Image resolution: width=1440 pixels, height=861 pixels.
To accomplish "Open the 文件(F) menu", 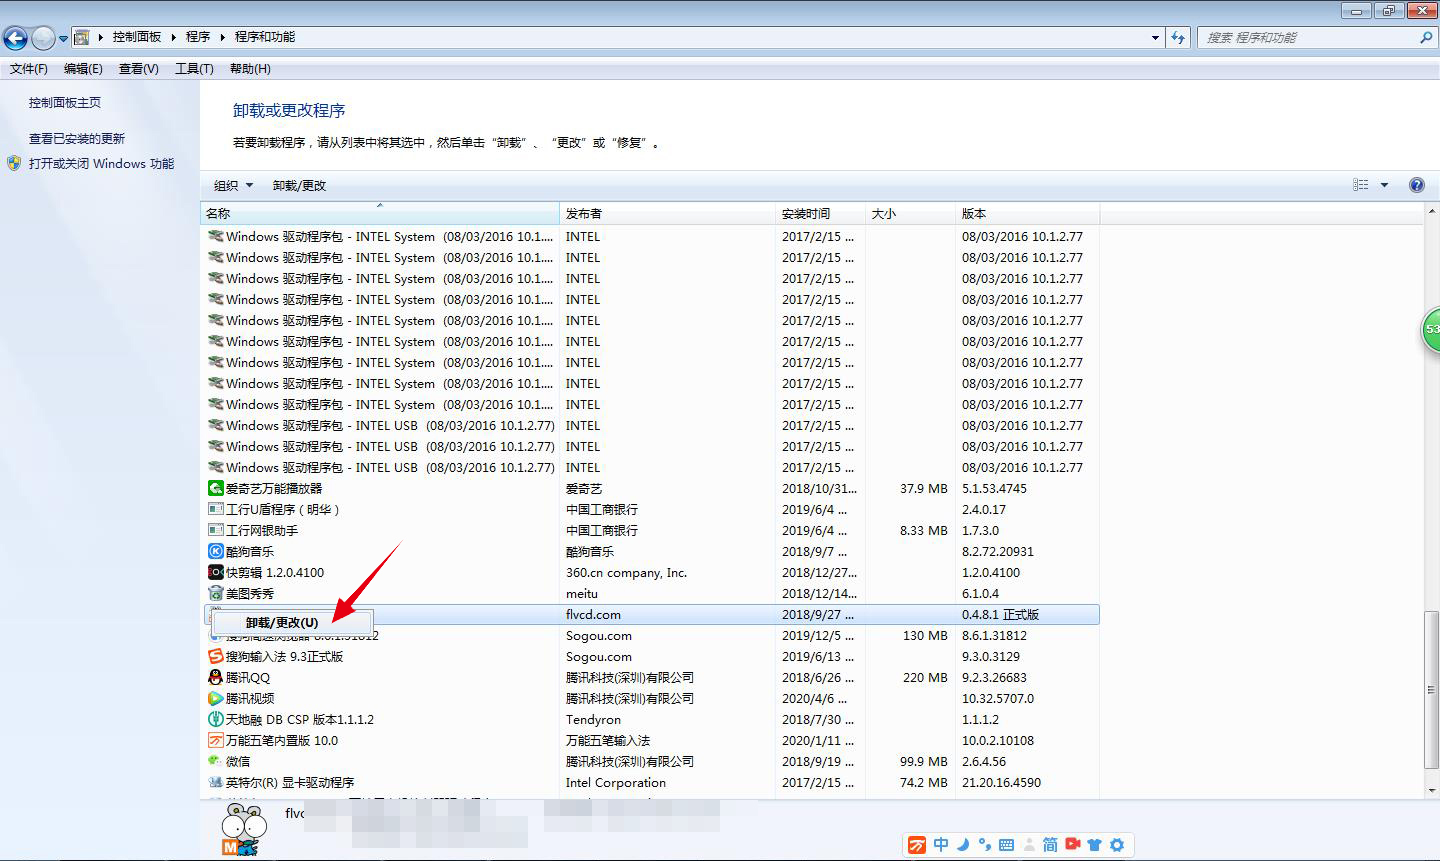I will [x=29, y=69].
